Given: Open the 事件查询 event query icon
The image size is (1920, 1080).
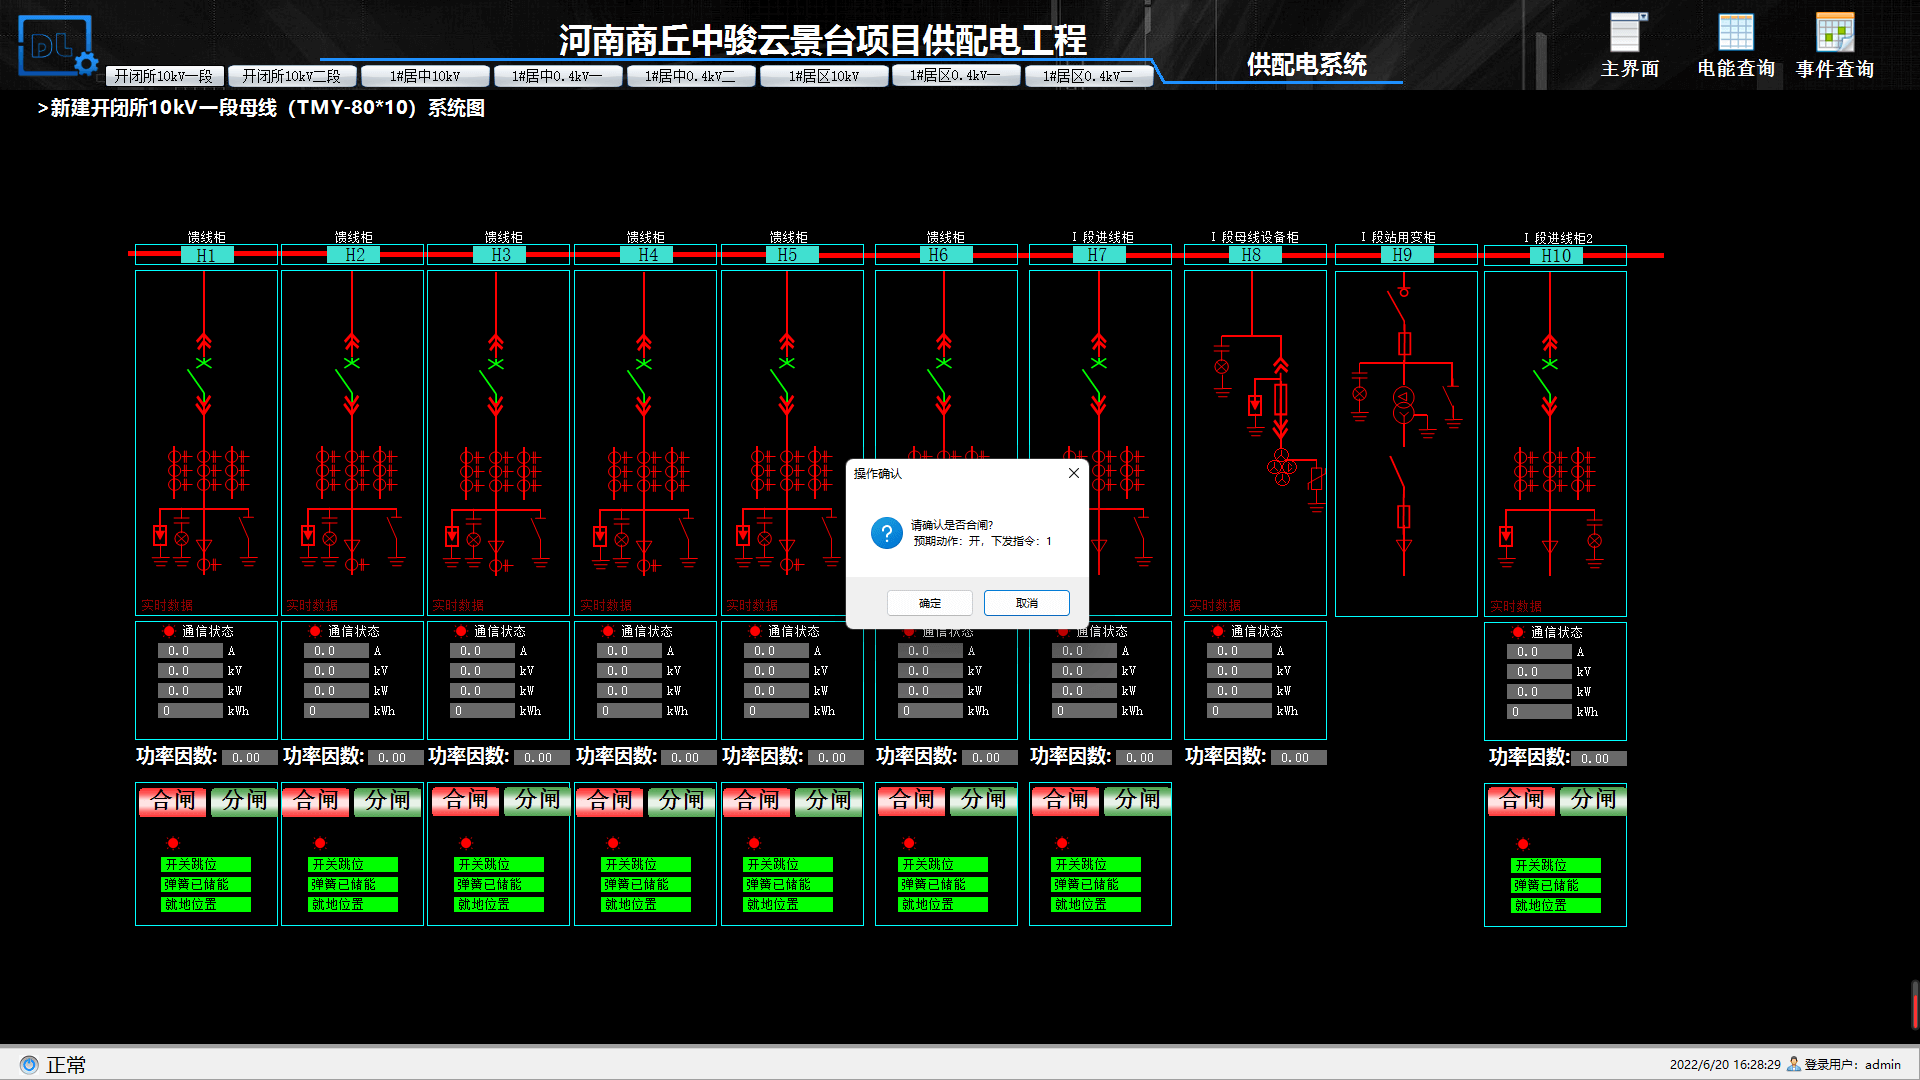Looking at the screenshot, I should [x=1834, y=33].
